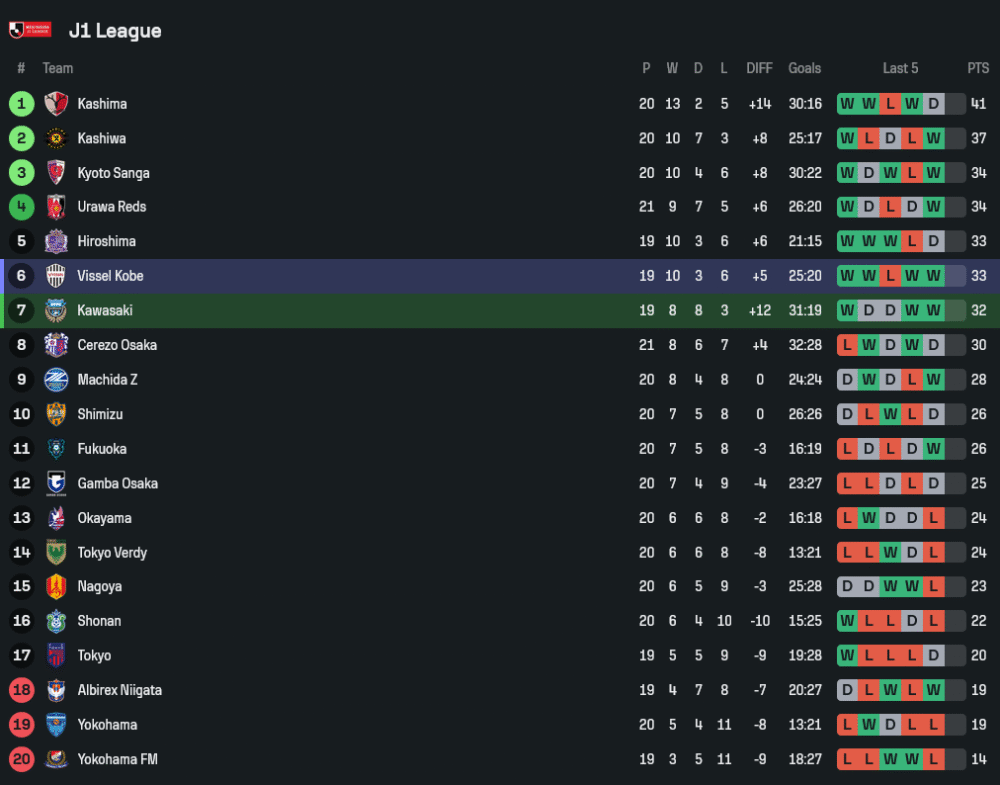Viewport: 1000px width, 785px height.
Task: Click the Kashiwa team crest icon
Action: click(x=56, y=138)
